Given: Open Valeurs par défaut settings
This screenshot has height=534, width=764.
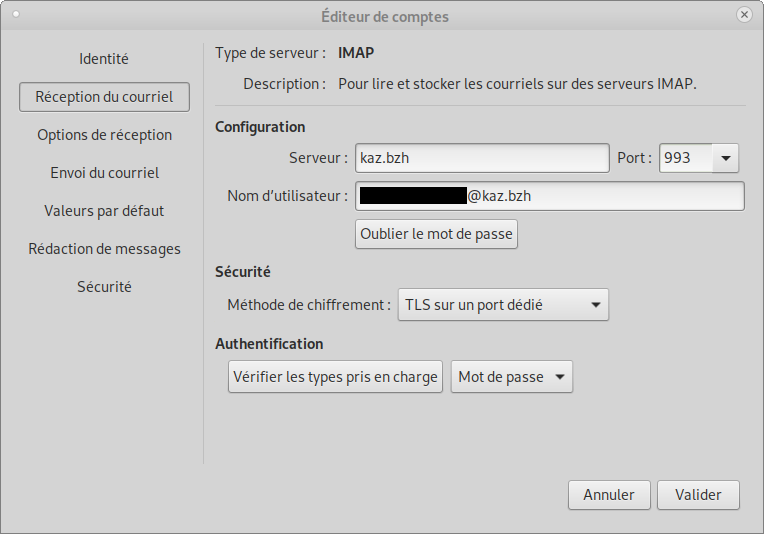Looking at the screenshot, I should (104, 211).
